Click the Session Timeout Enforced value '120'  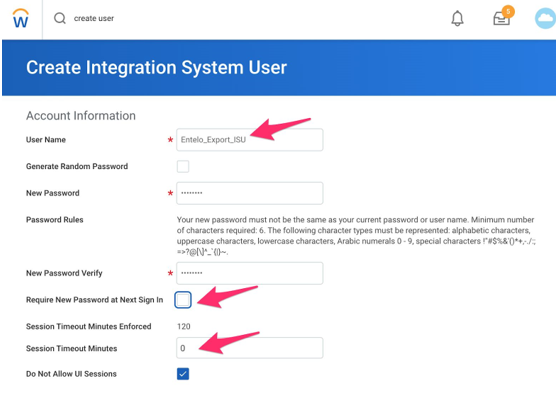point(184,326)
